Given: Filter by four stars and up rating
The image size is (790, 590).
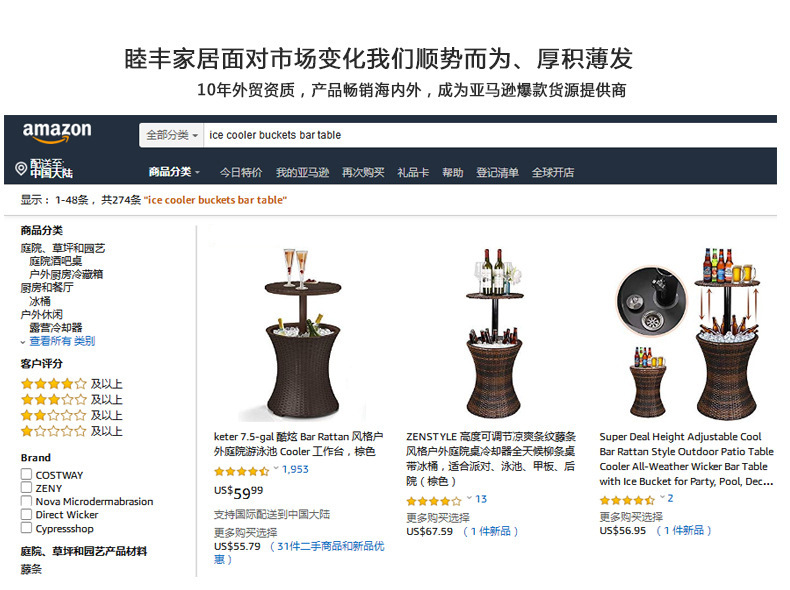Looking at the screenshot, I should (72, 384).
